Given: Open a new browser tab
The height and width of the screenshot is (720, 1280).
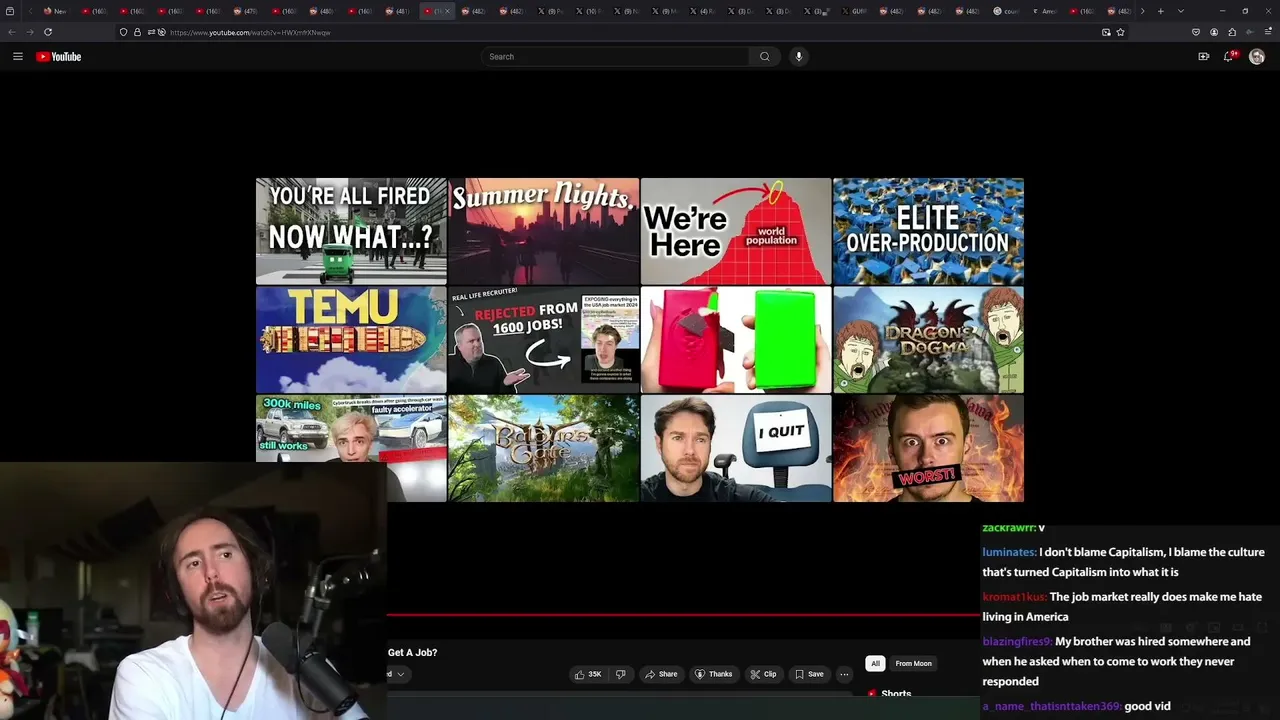Looking at the screenshot, I should 1161,11.
